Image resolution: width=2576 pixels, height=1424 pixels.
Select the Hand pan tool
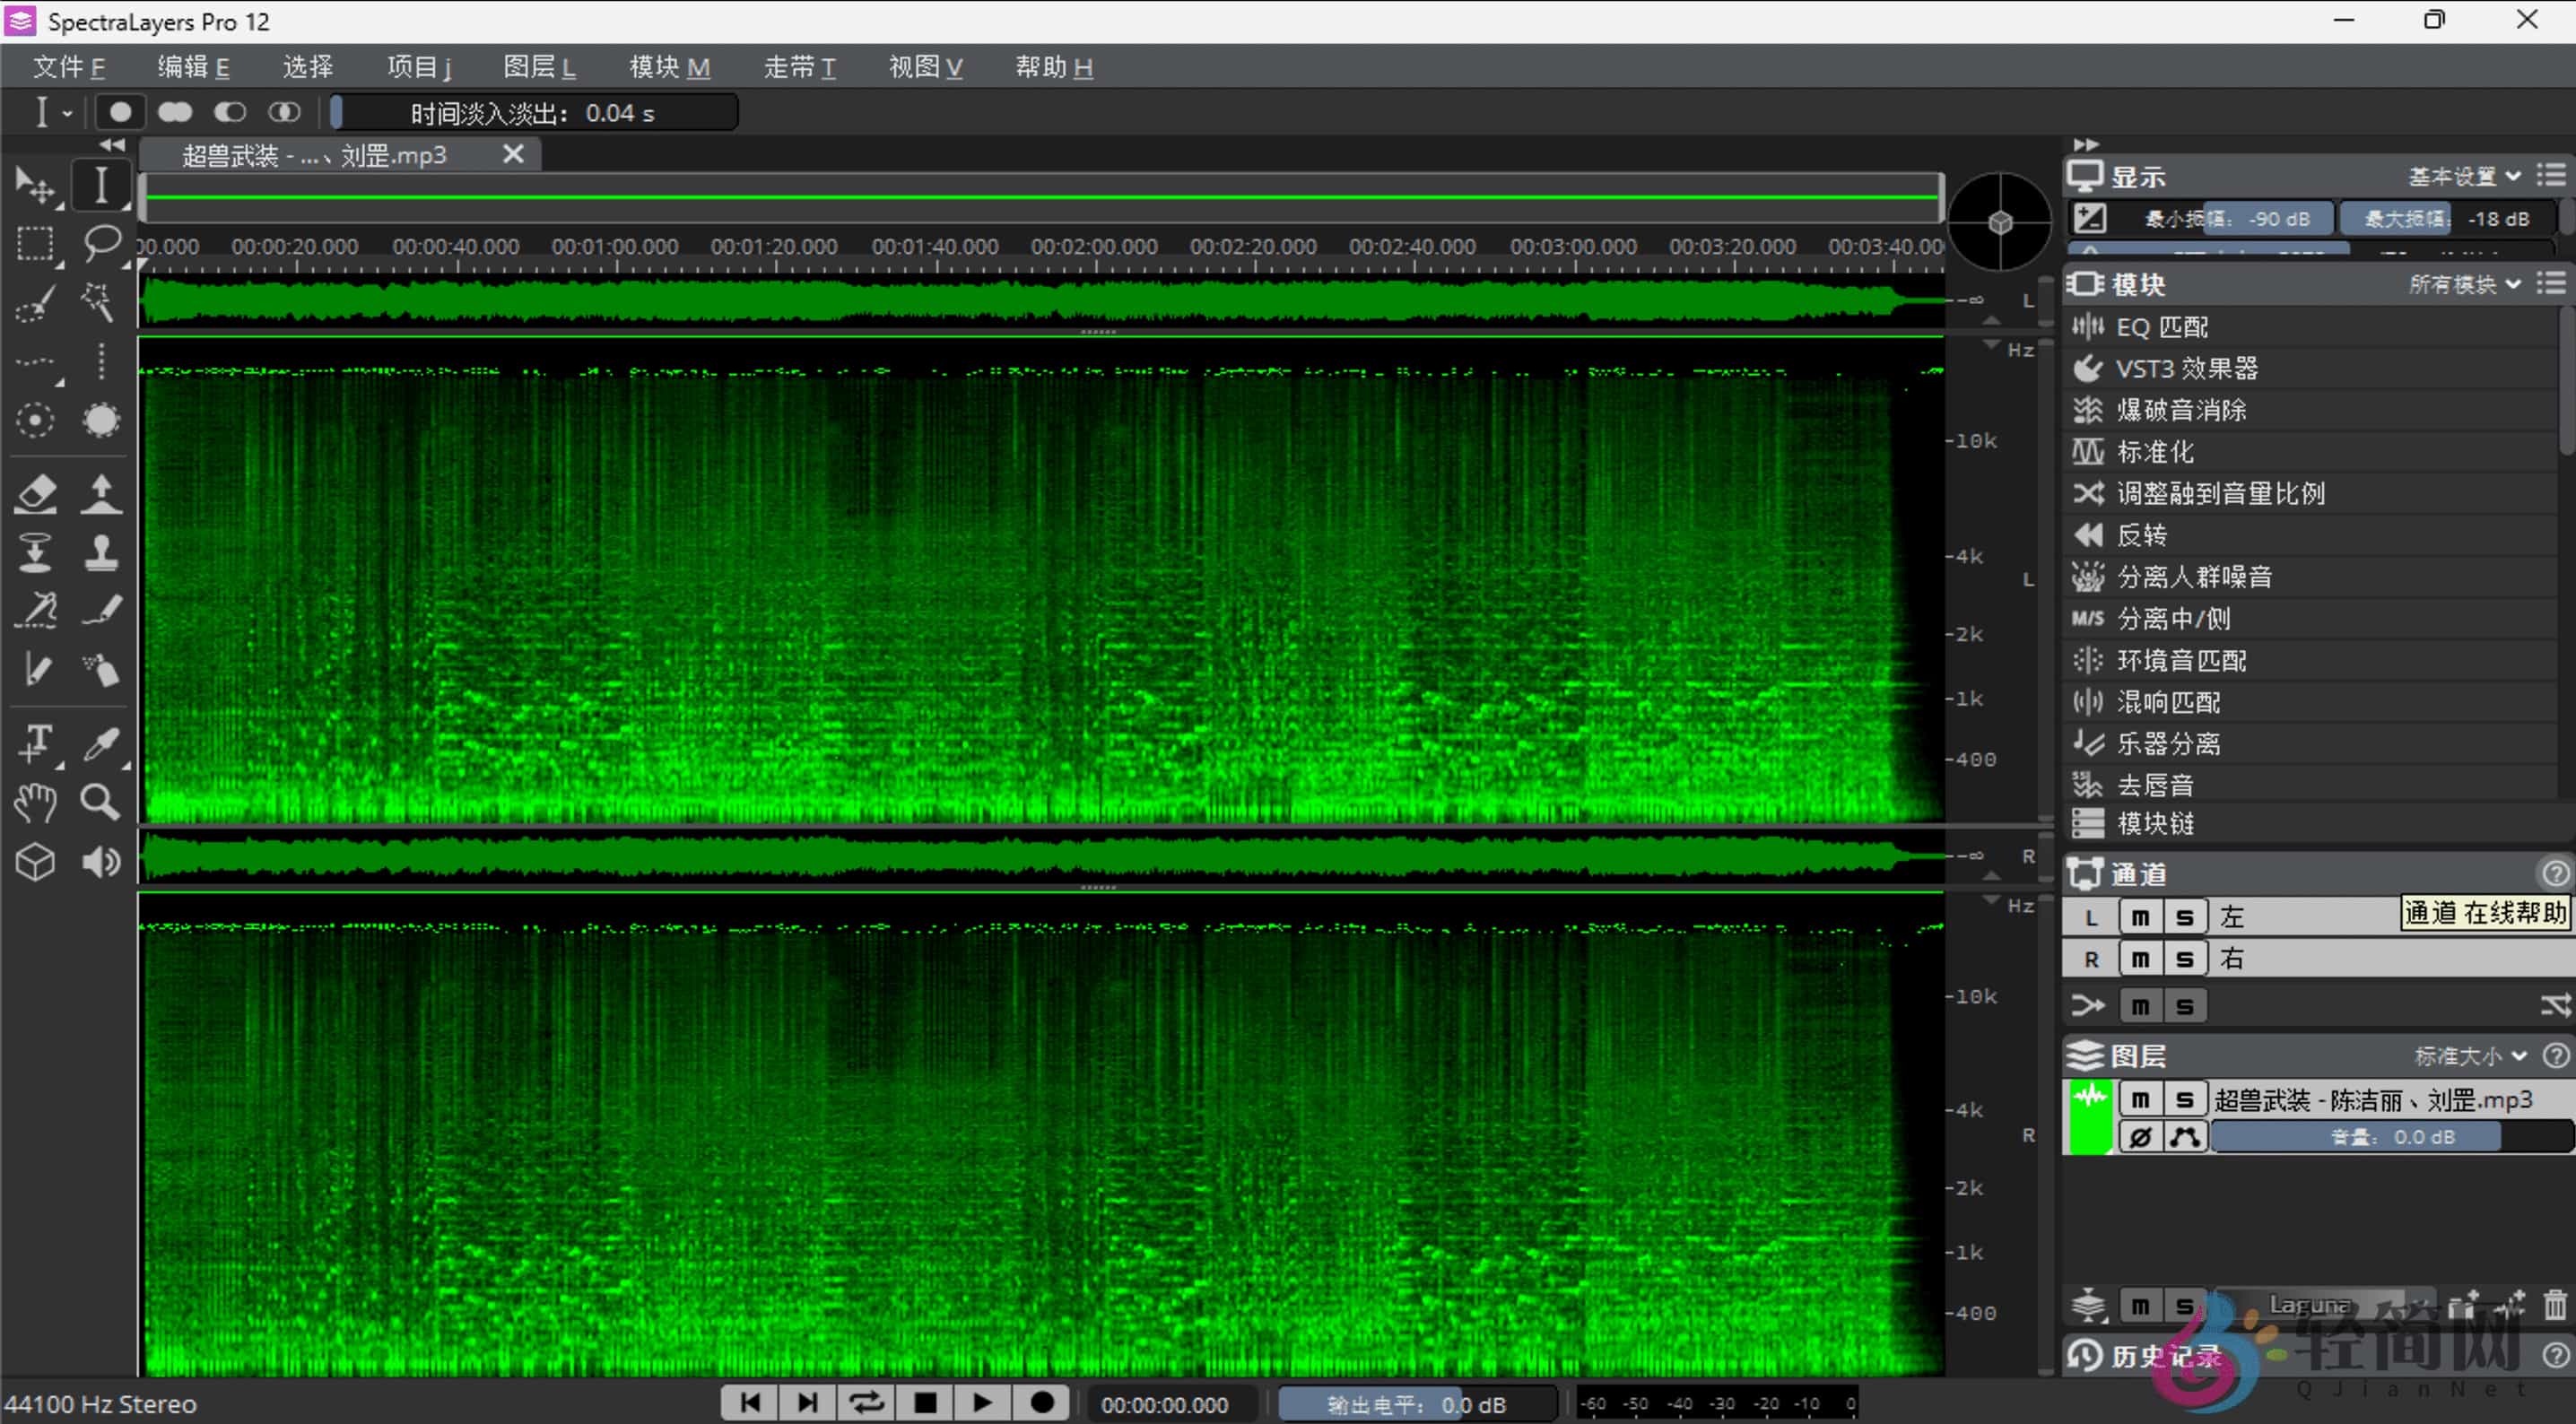[x=36, y=803]
